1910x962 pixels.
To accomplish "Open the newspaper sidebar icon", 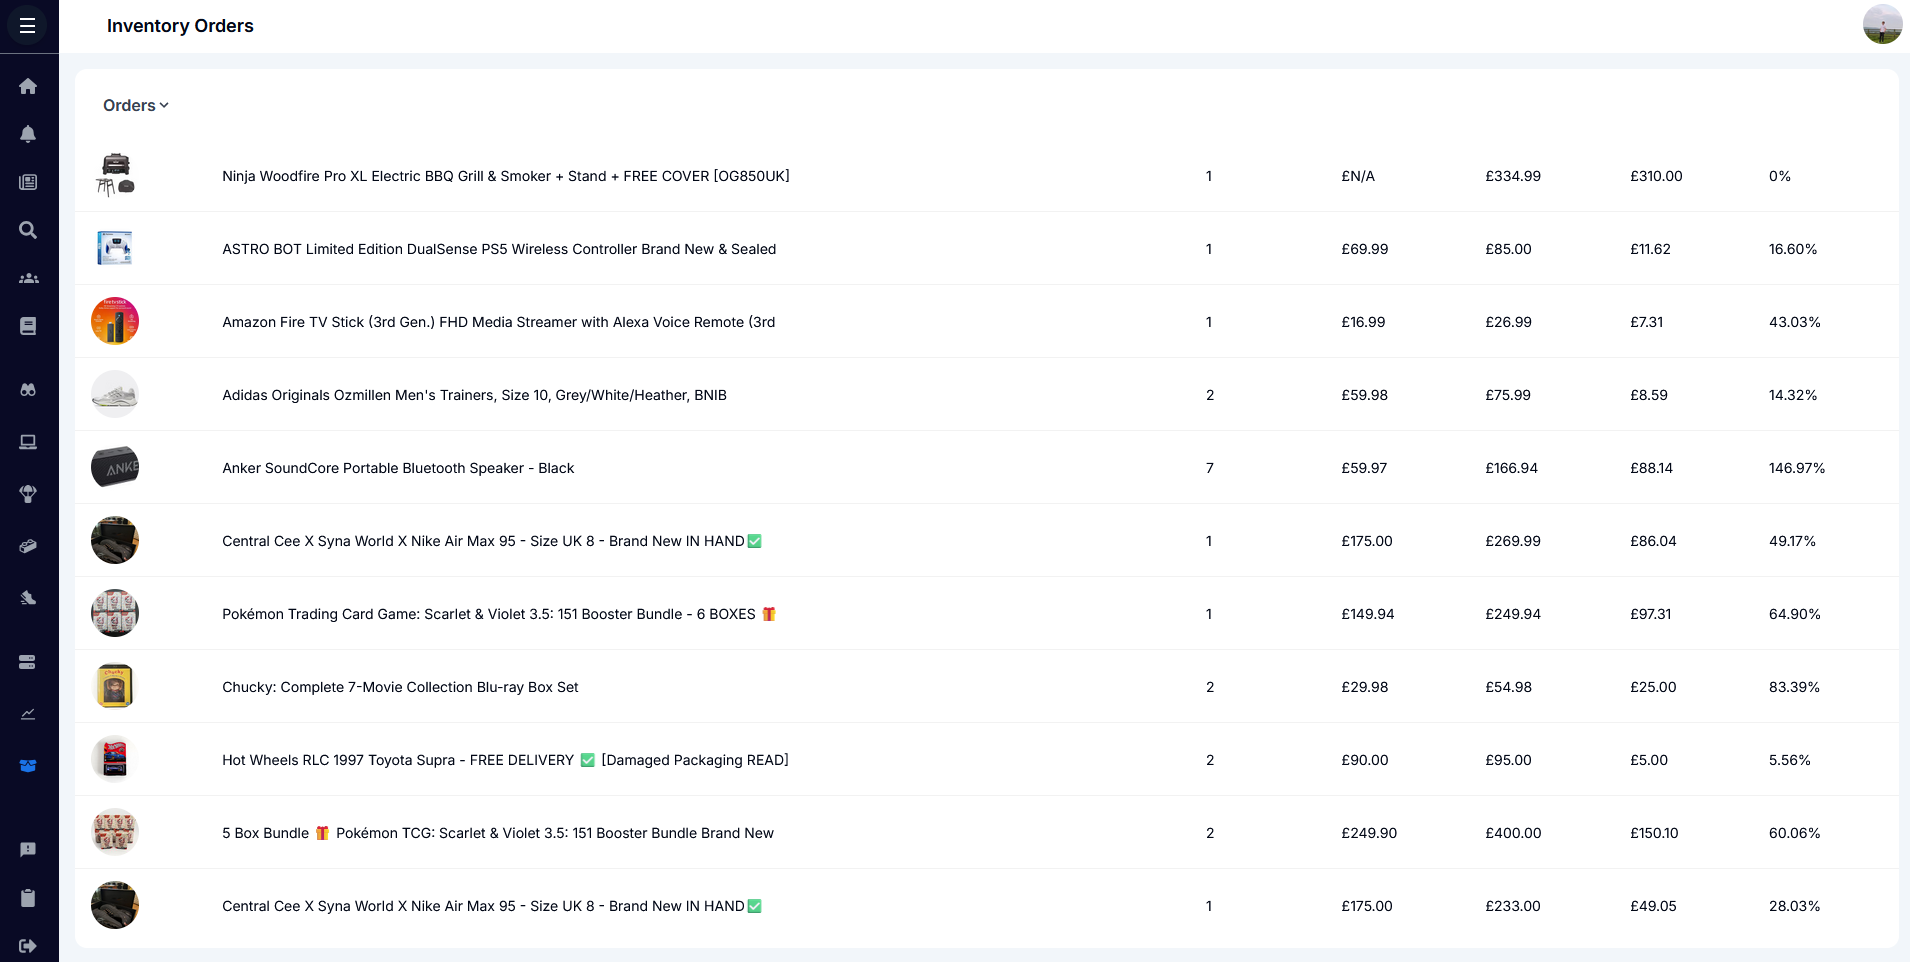I will pos(28,182).
